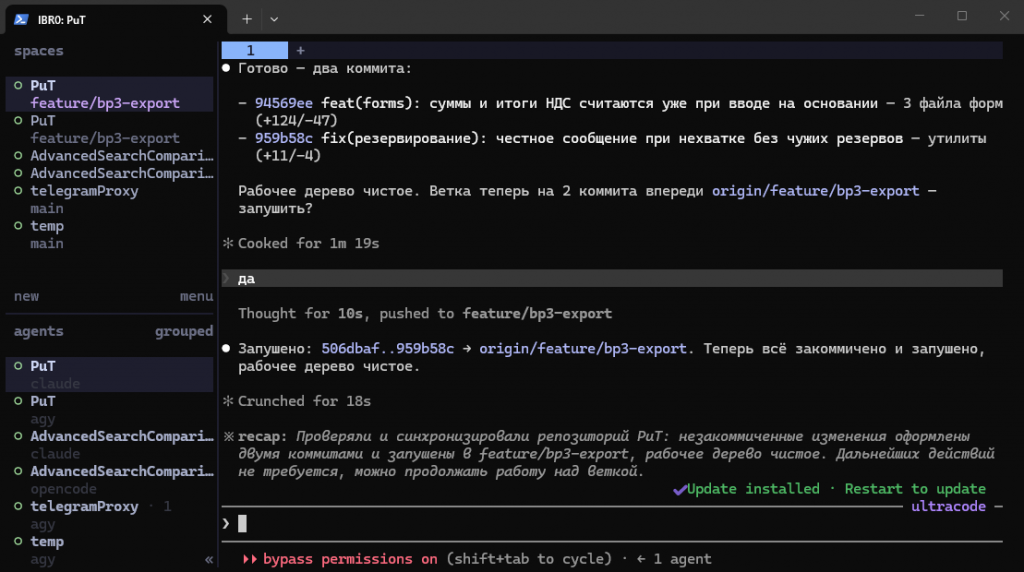Click the "new" space button
The width and height of the screenshot is (1024, 572).
pyautogui.click(x=27, y=296)
